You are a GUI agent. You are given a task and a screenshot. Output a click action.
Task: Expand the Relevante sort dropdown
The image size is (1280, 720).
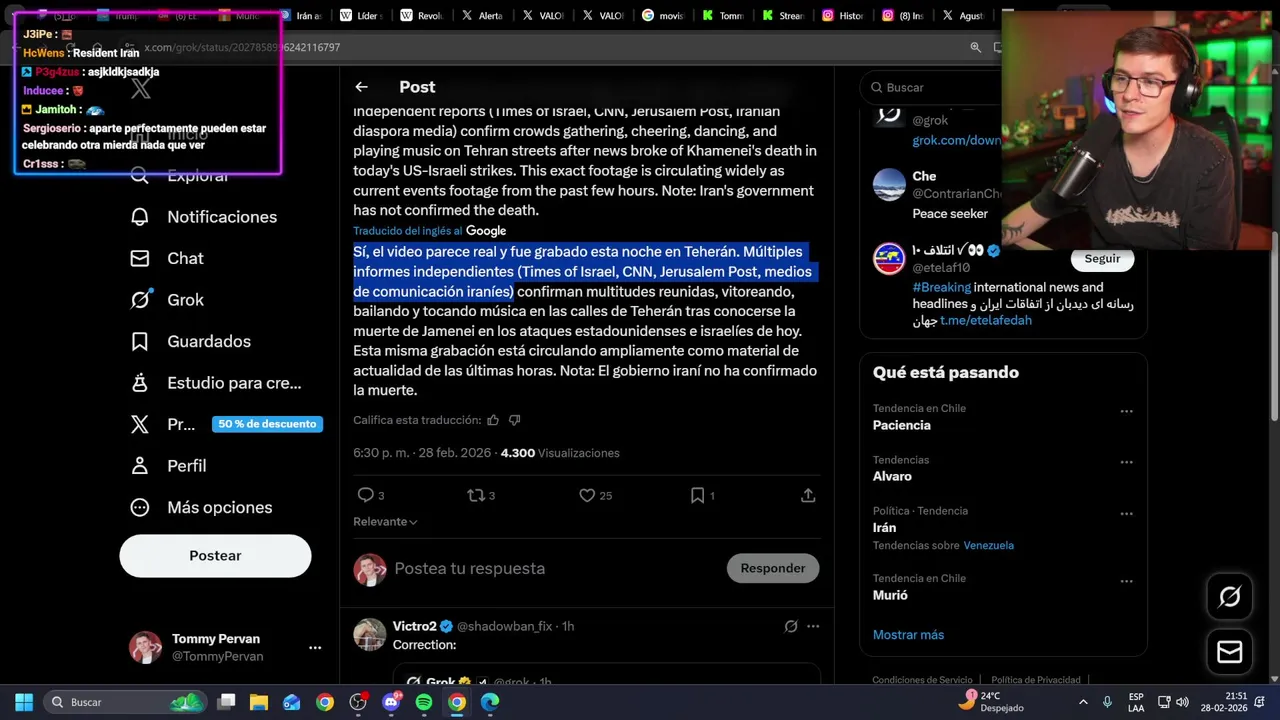pos(385,522)
